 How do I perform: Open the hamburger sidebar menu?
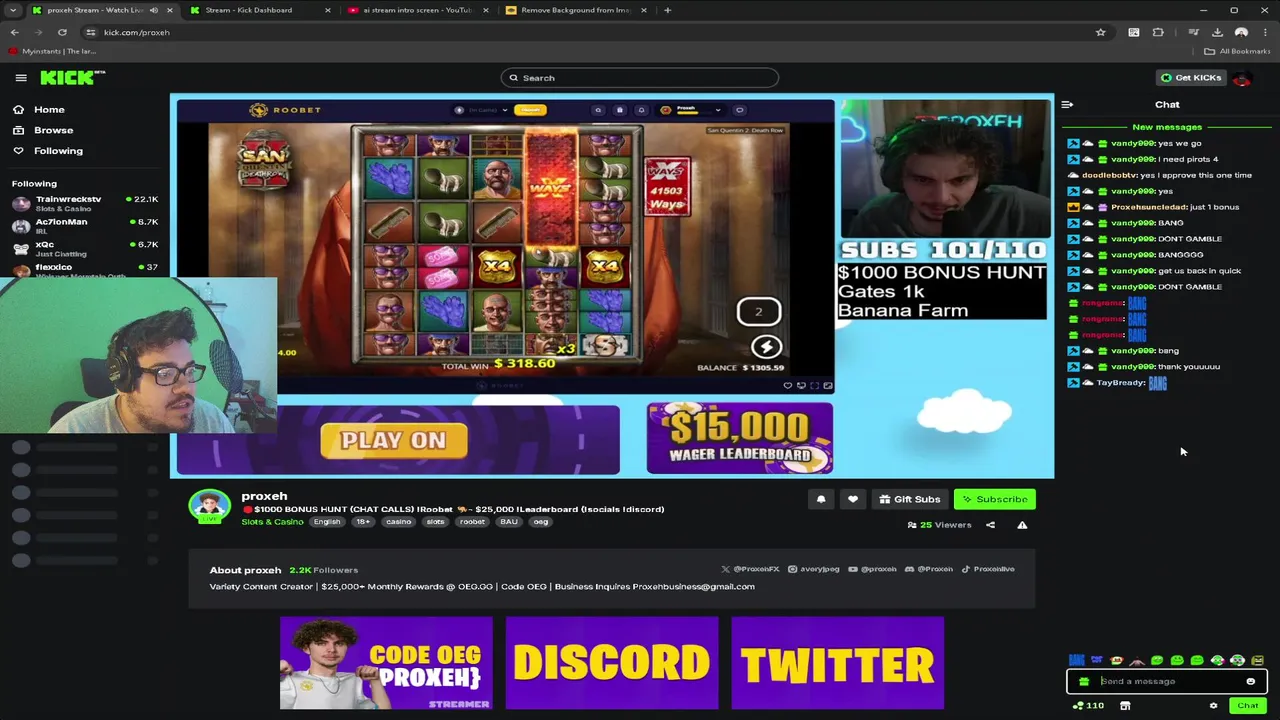pyautogui.click(x=21, y=78)
